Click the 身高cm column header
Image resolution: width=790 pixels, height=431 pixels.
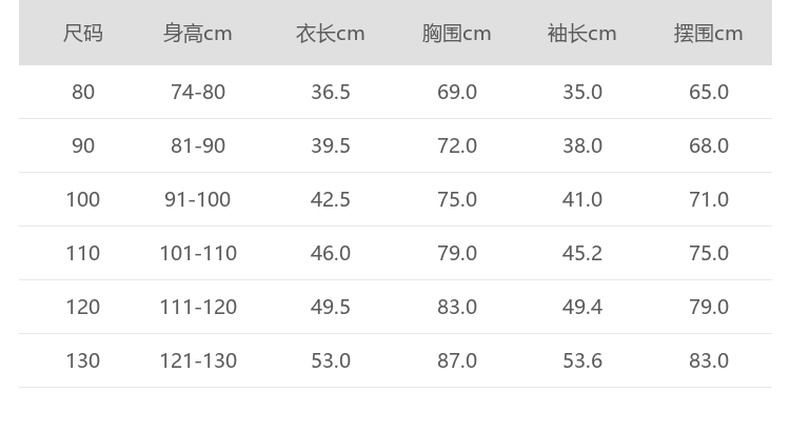click(198, 34)
